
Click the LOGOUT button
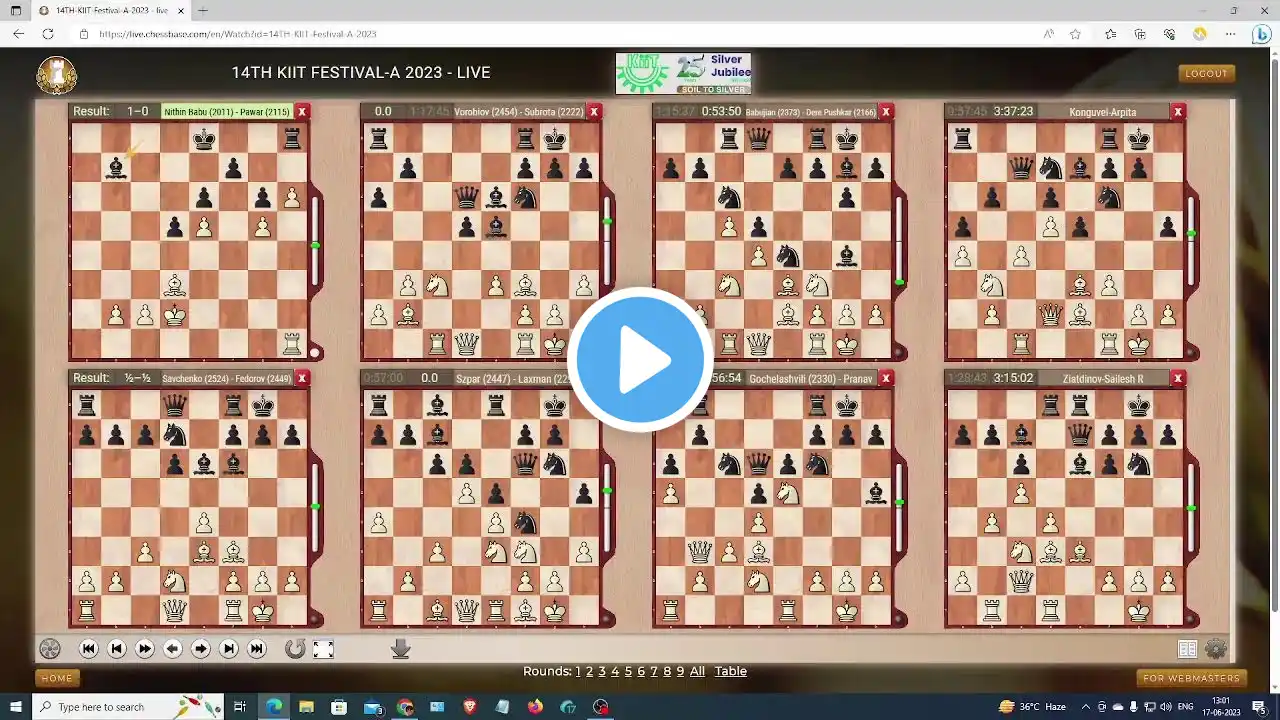click(1206, 73)
